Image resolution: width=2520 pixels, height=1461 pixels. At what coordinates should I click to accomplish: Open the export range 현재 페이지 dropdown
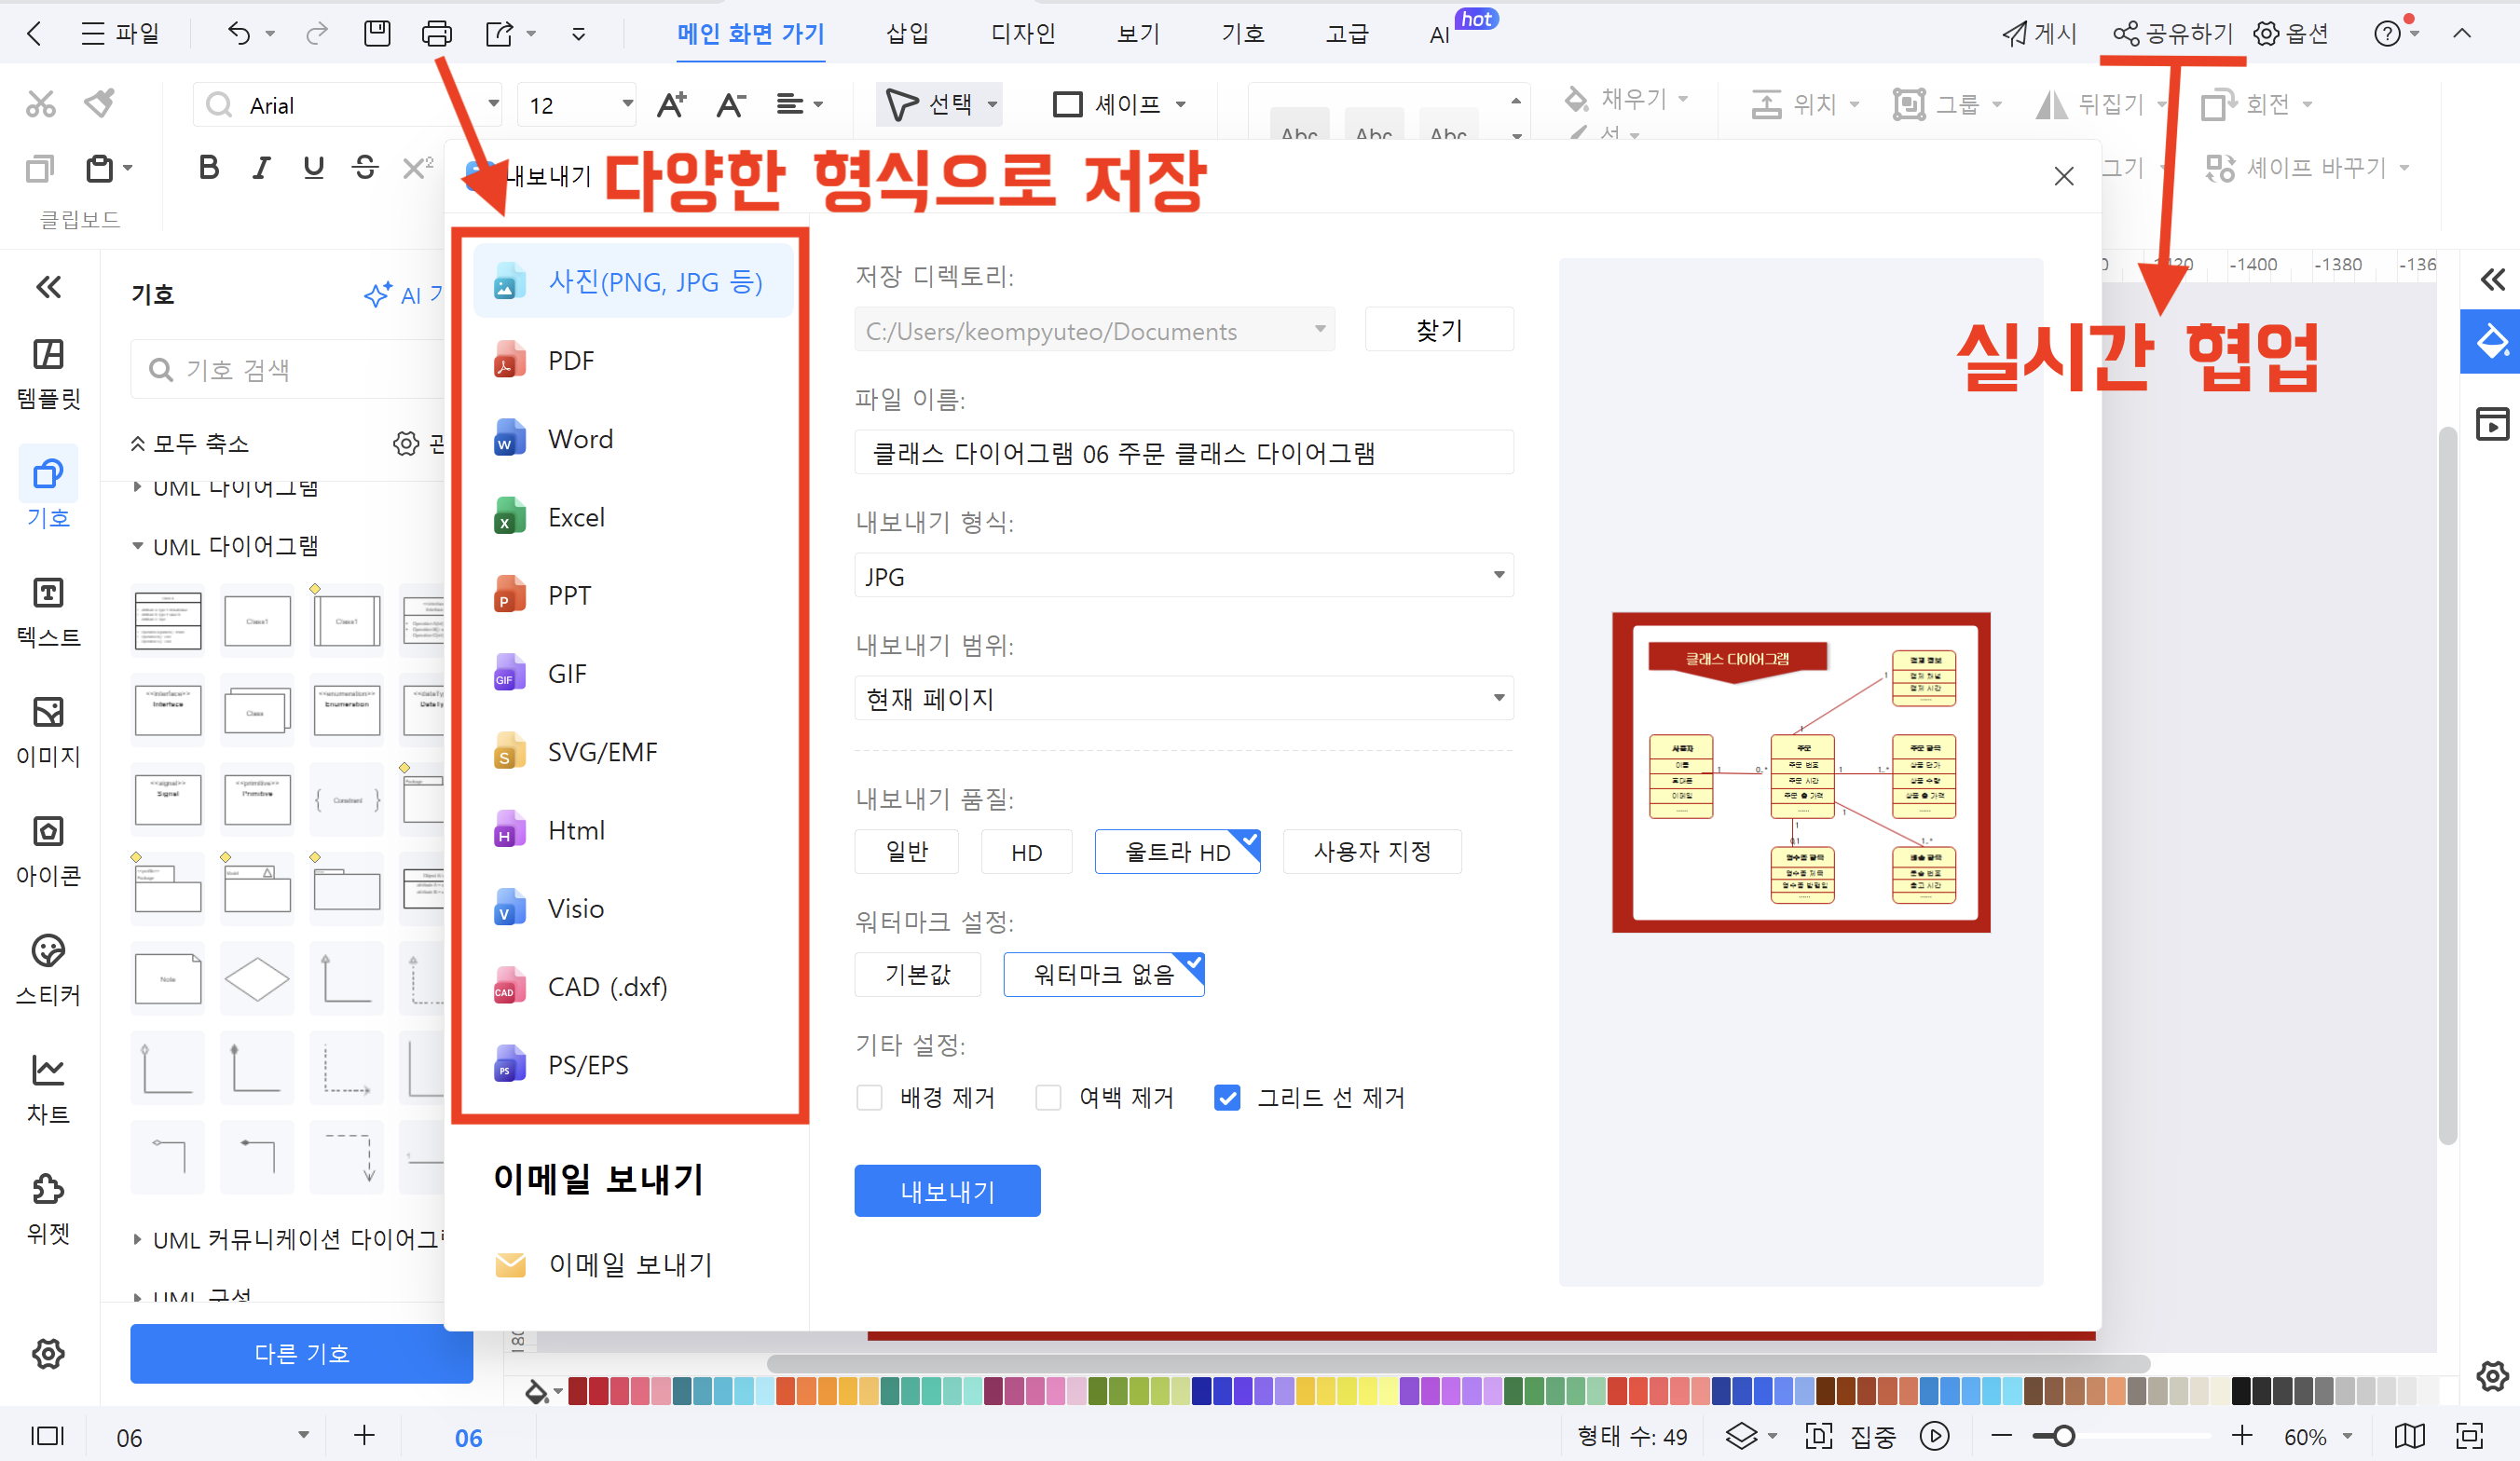pyautogui.click(x=1183, y=698)
